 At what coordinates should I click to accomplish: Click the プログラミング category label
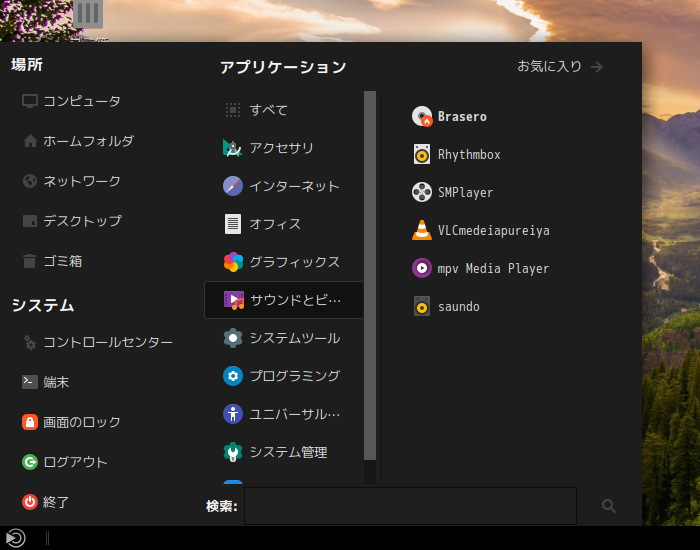click(295, 376)
